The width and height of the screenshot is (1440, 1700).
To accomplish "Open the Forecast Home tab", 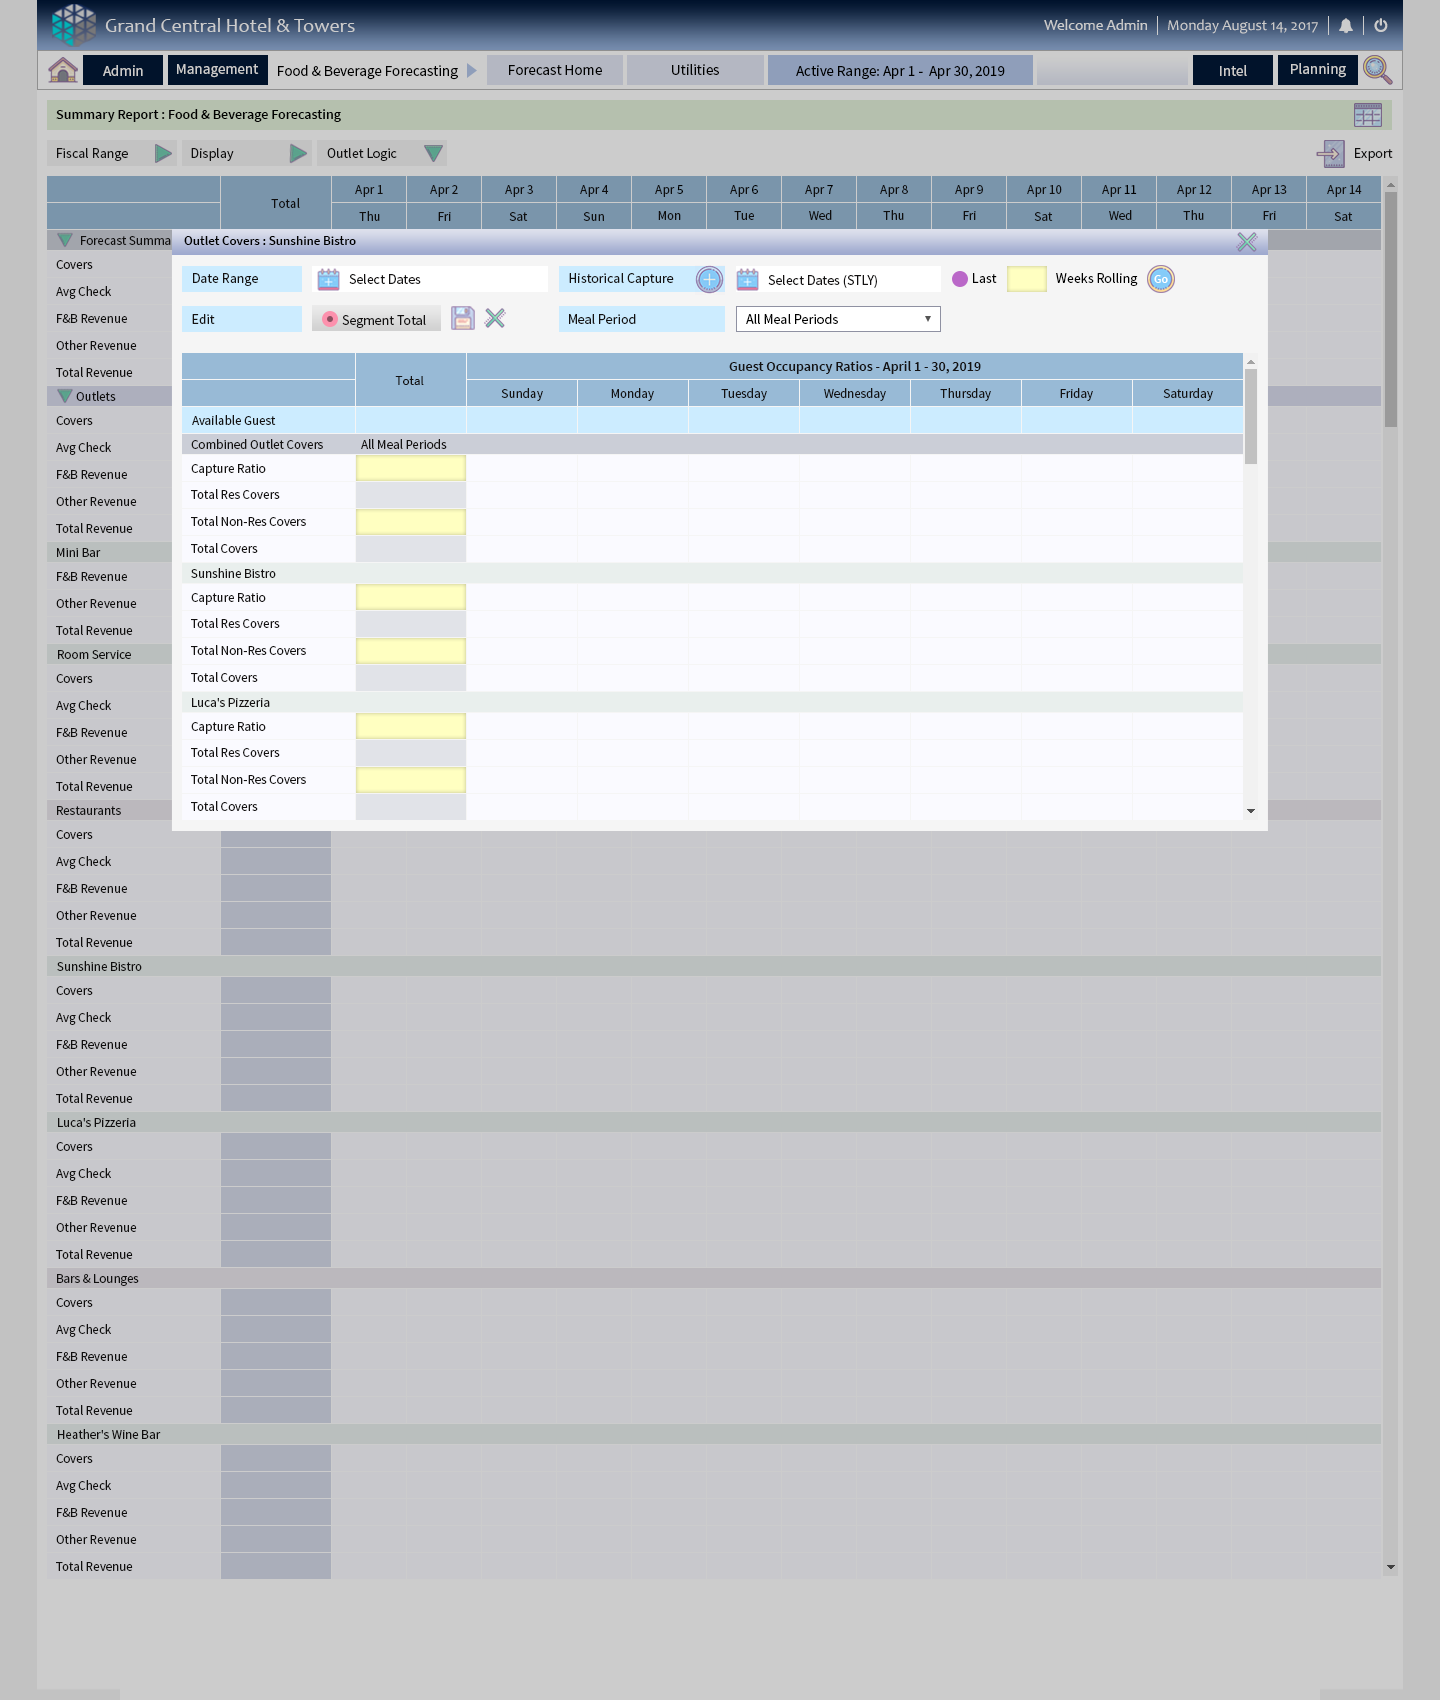I will [555, 70].
